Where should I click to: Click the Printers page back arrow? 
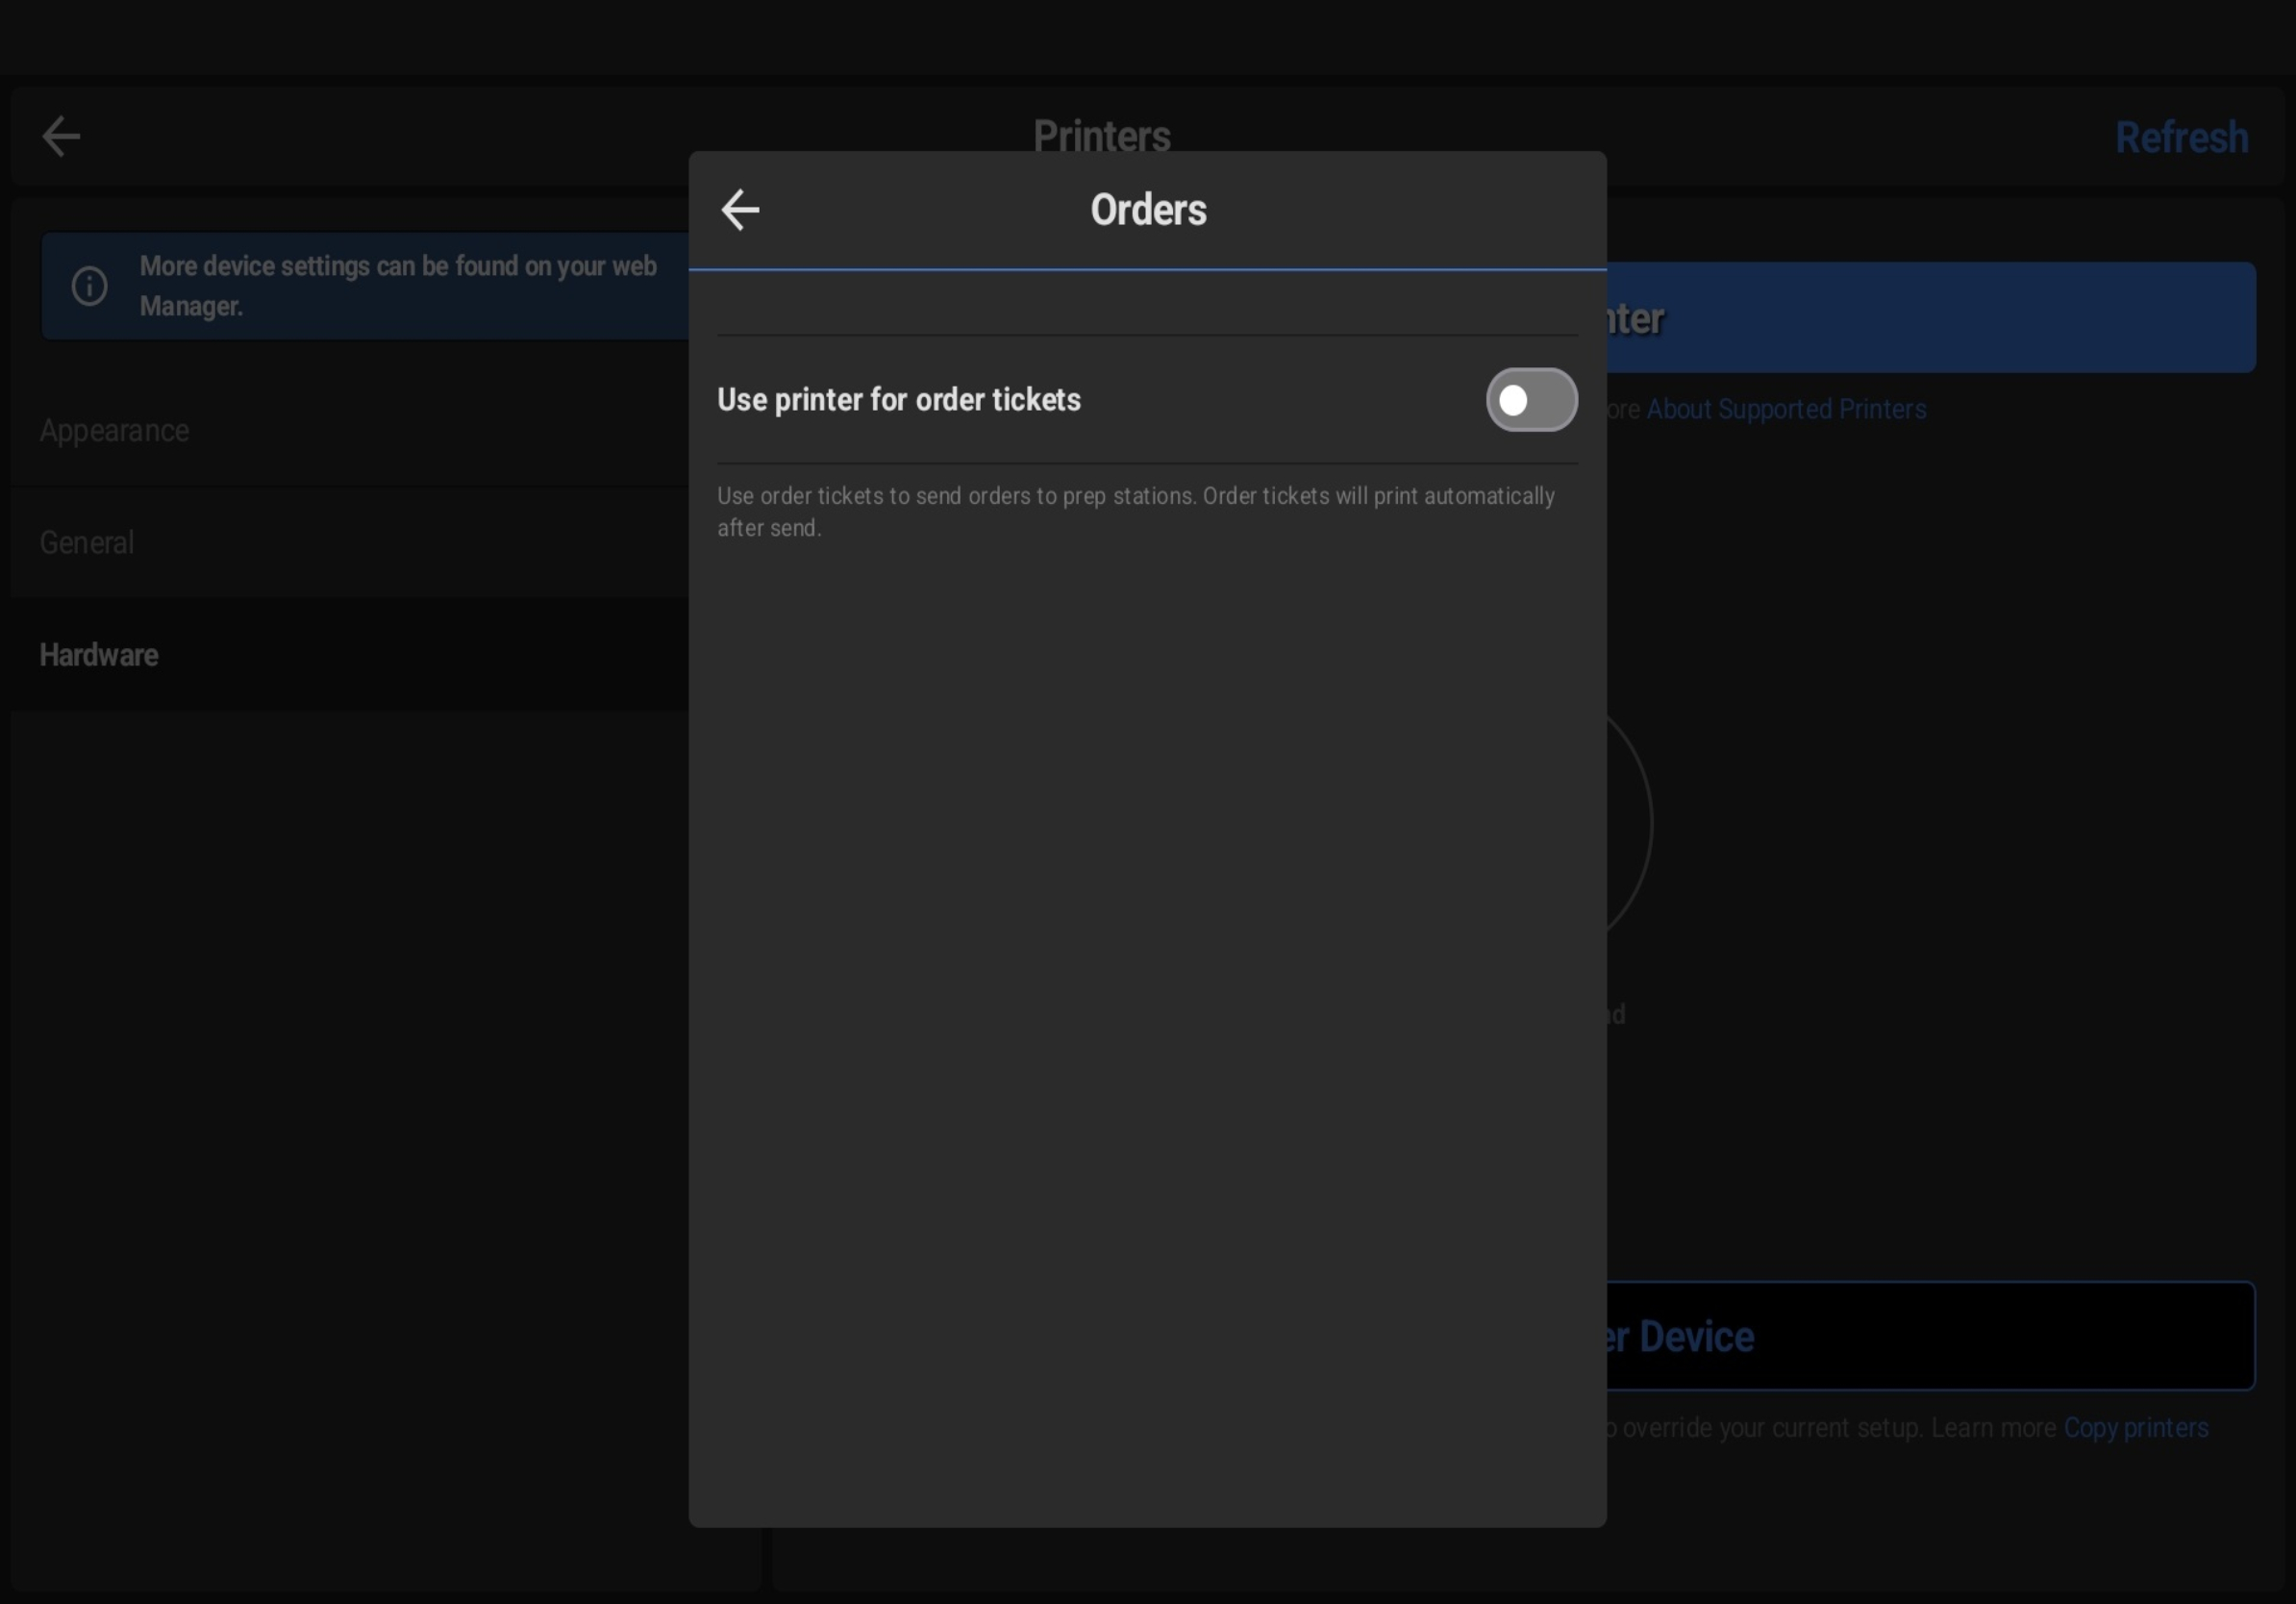click(x=61, y=137)
